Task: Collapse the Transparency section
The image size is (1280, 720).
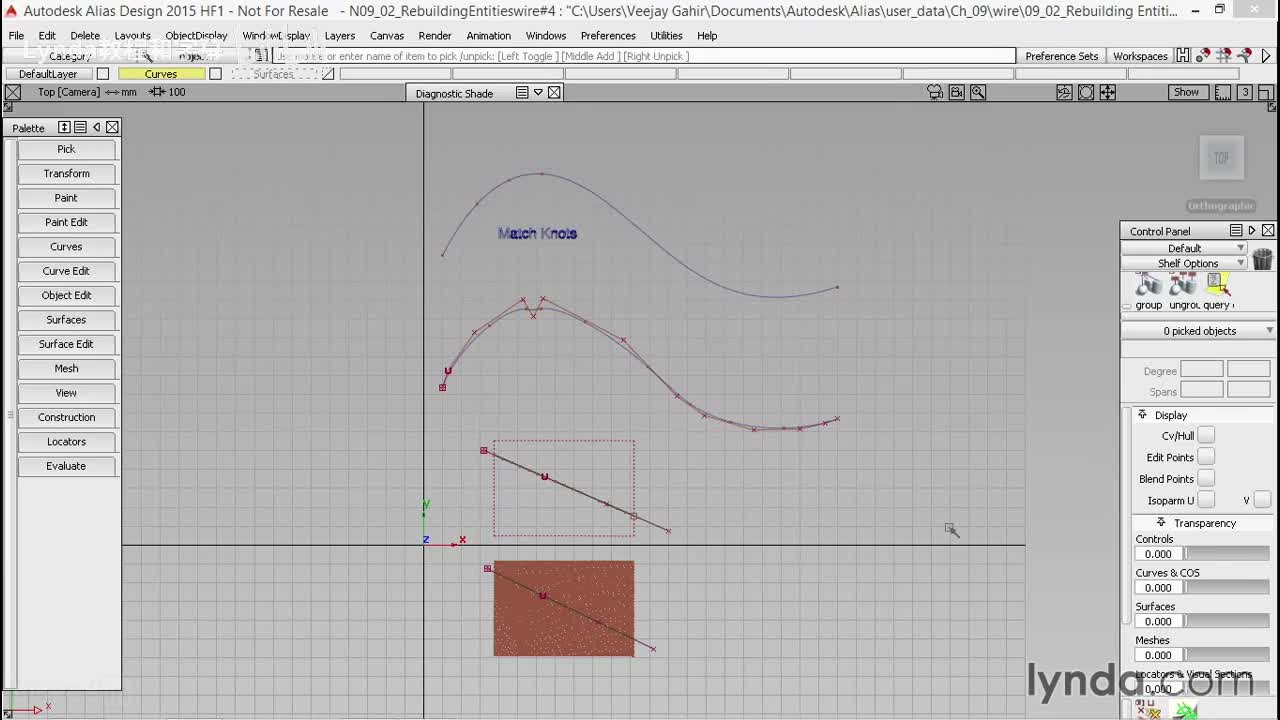Action: pyautogui.click(x=1161, y=523)
